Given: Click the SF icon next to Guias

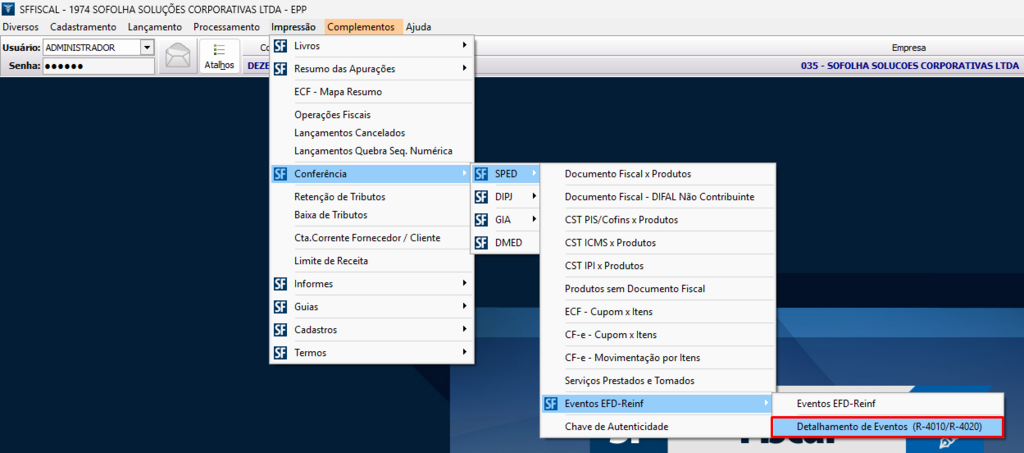Looking at the screenshot, I should 281,307.
